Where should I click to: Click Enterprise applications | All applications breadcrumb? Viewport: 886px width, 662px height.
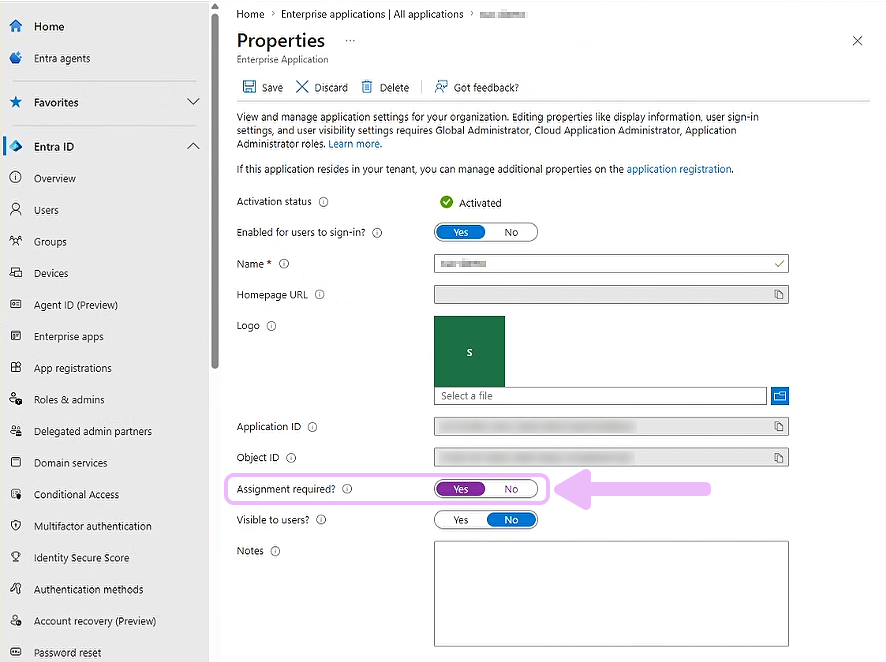pyautogui.click(x=372, y=14)
